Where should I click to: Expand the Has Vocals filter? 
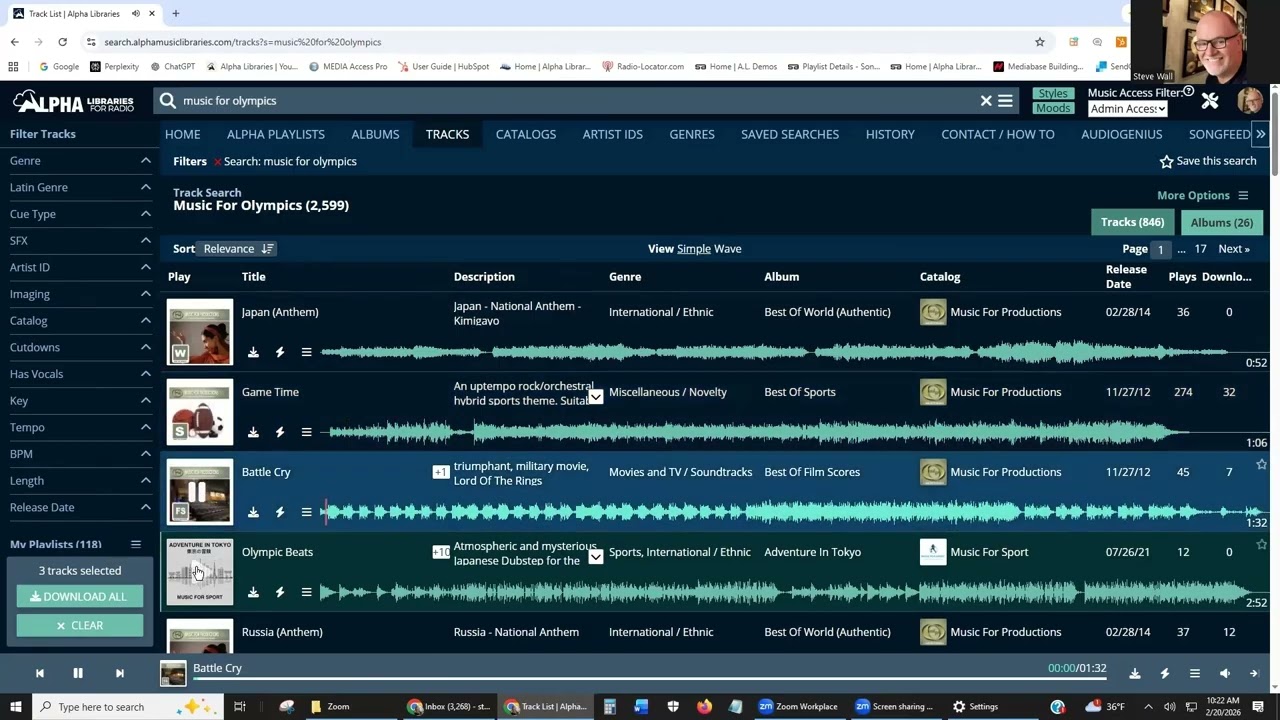[80, 374]
